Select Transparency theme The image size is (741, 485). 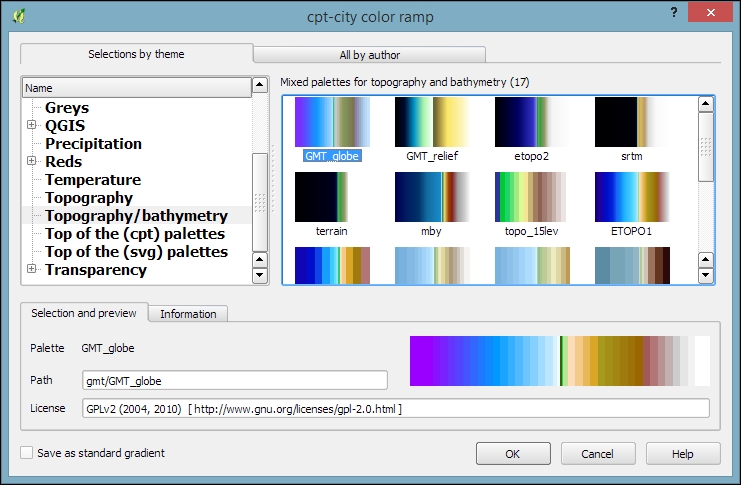coord(95,269)
